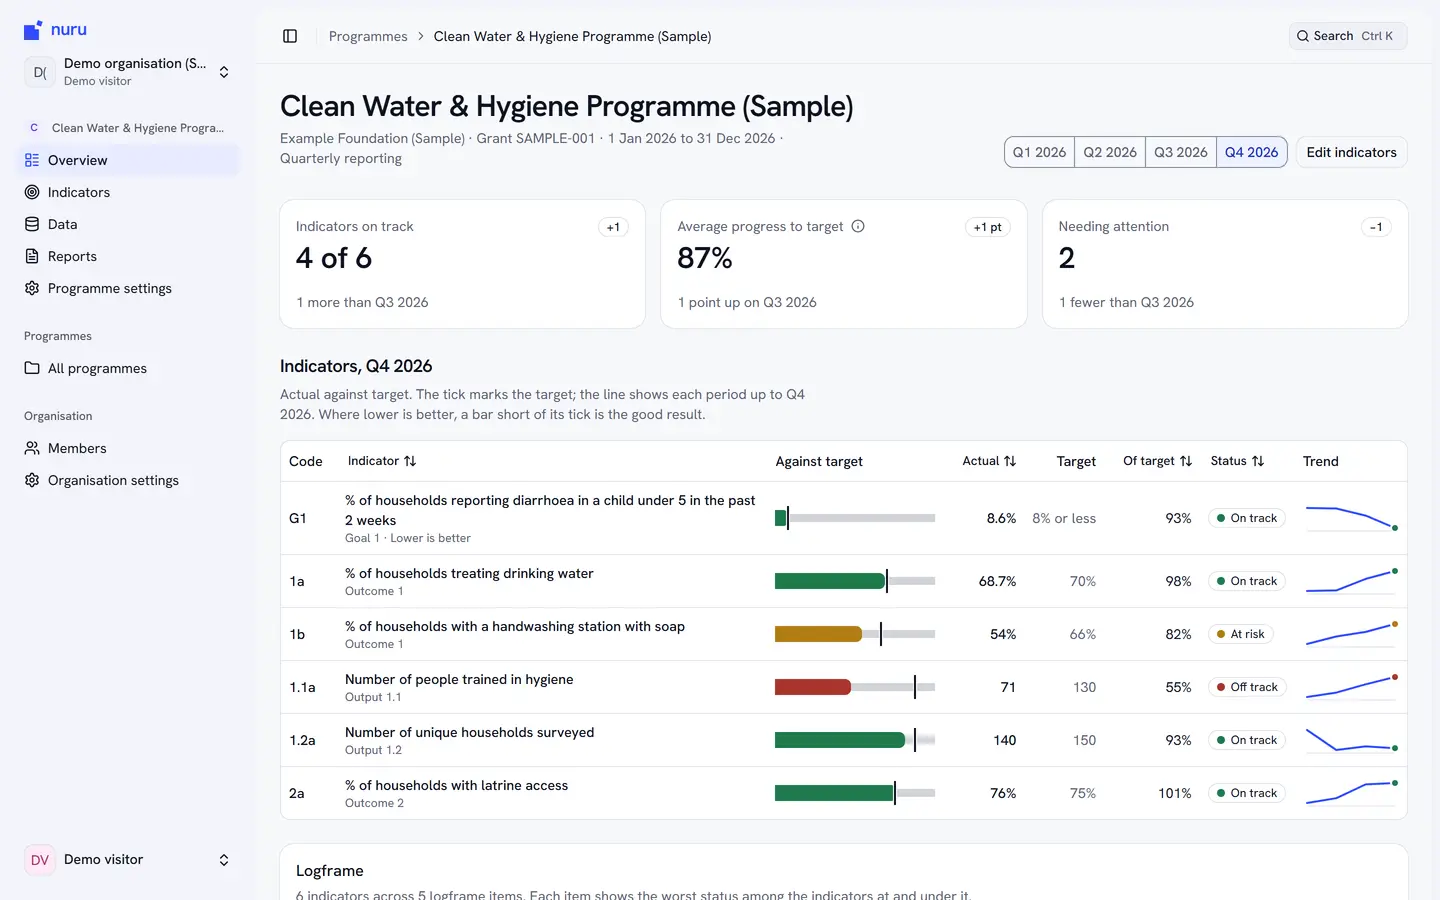Click the Indicators target icon

(x=32, y=192)
